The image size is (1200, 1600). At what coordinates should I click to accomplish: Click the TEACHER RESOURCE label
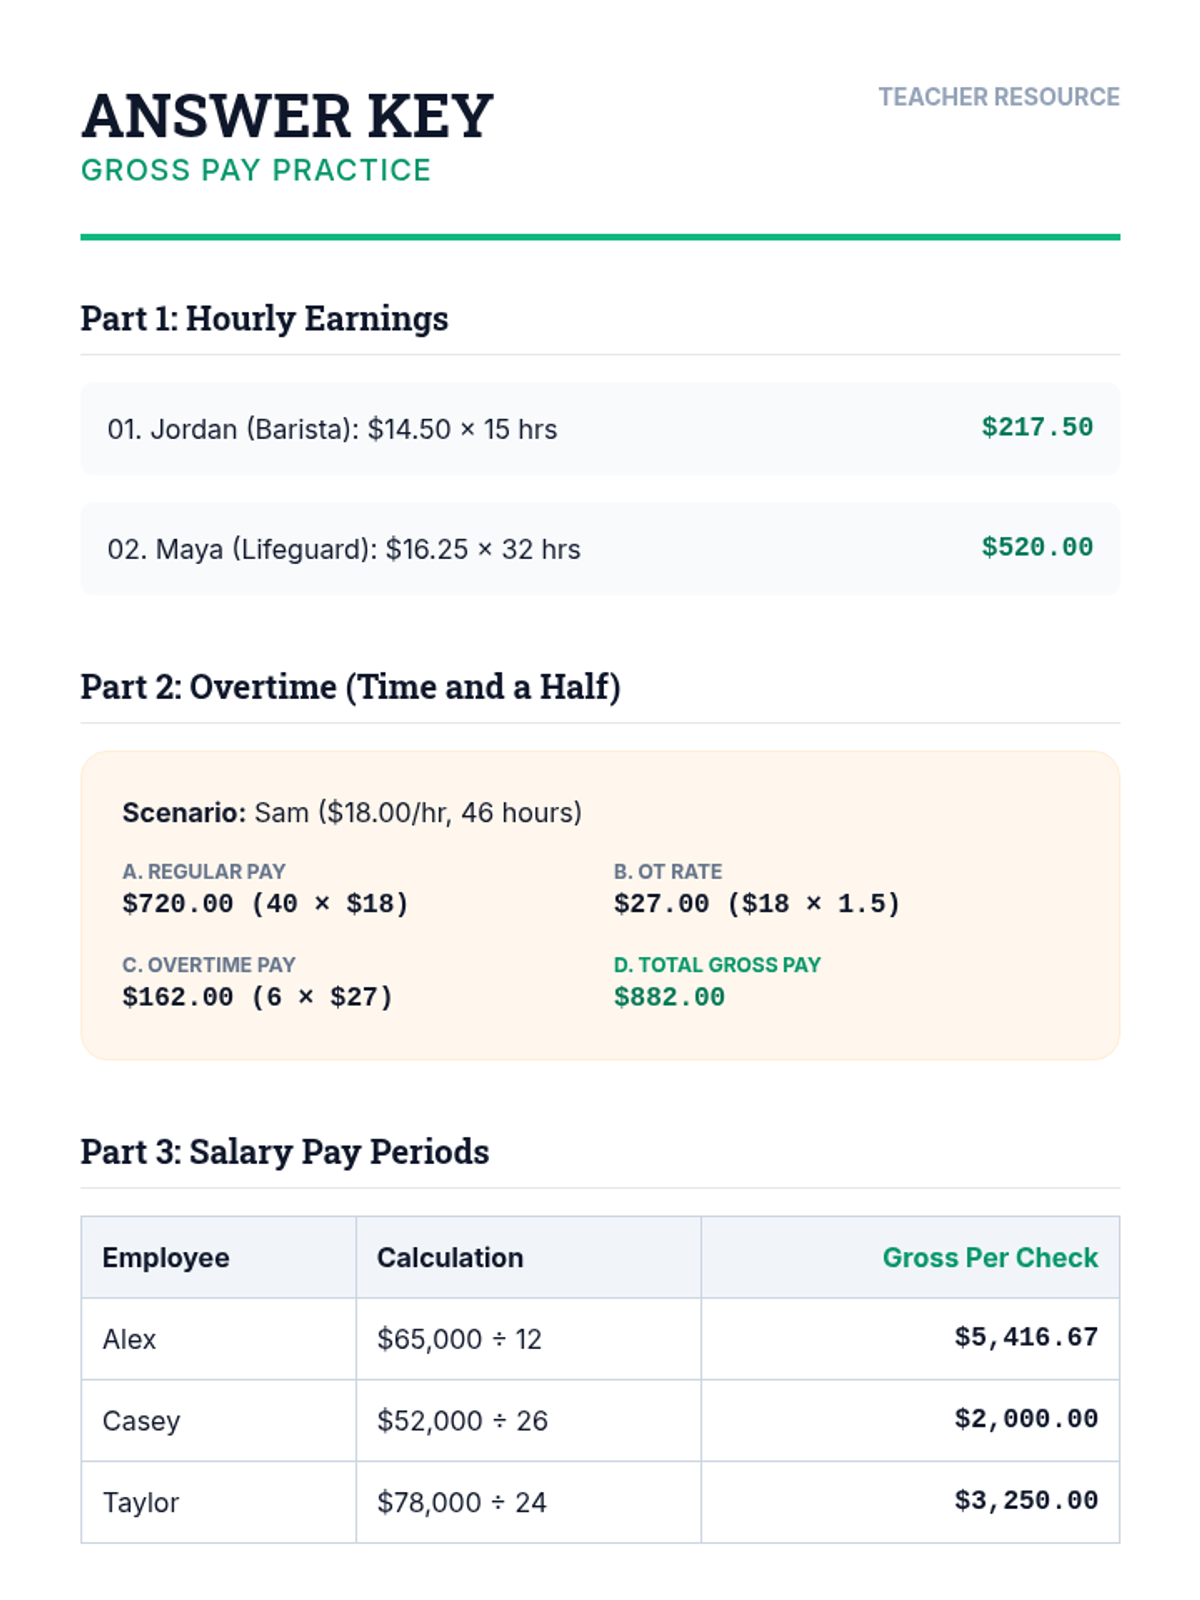[998, 97]
